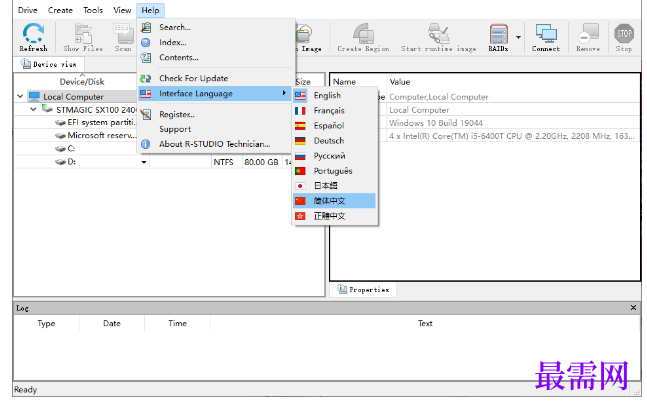Click the Japanese flag icon

point(300,186)
